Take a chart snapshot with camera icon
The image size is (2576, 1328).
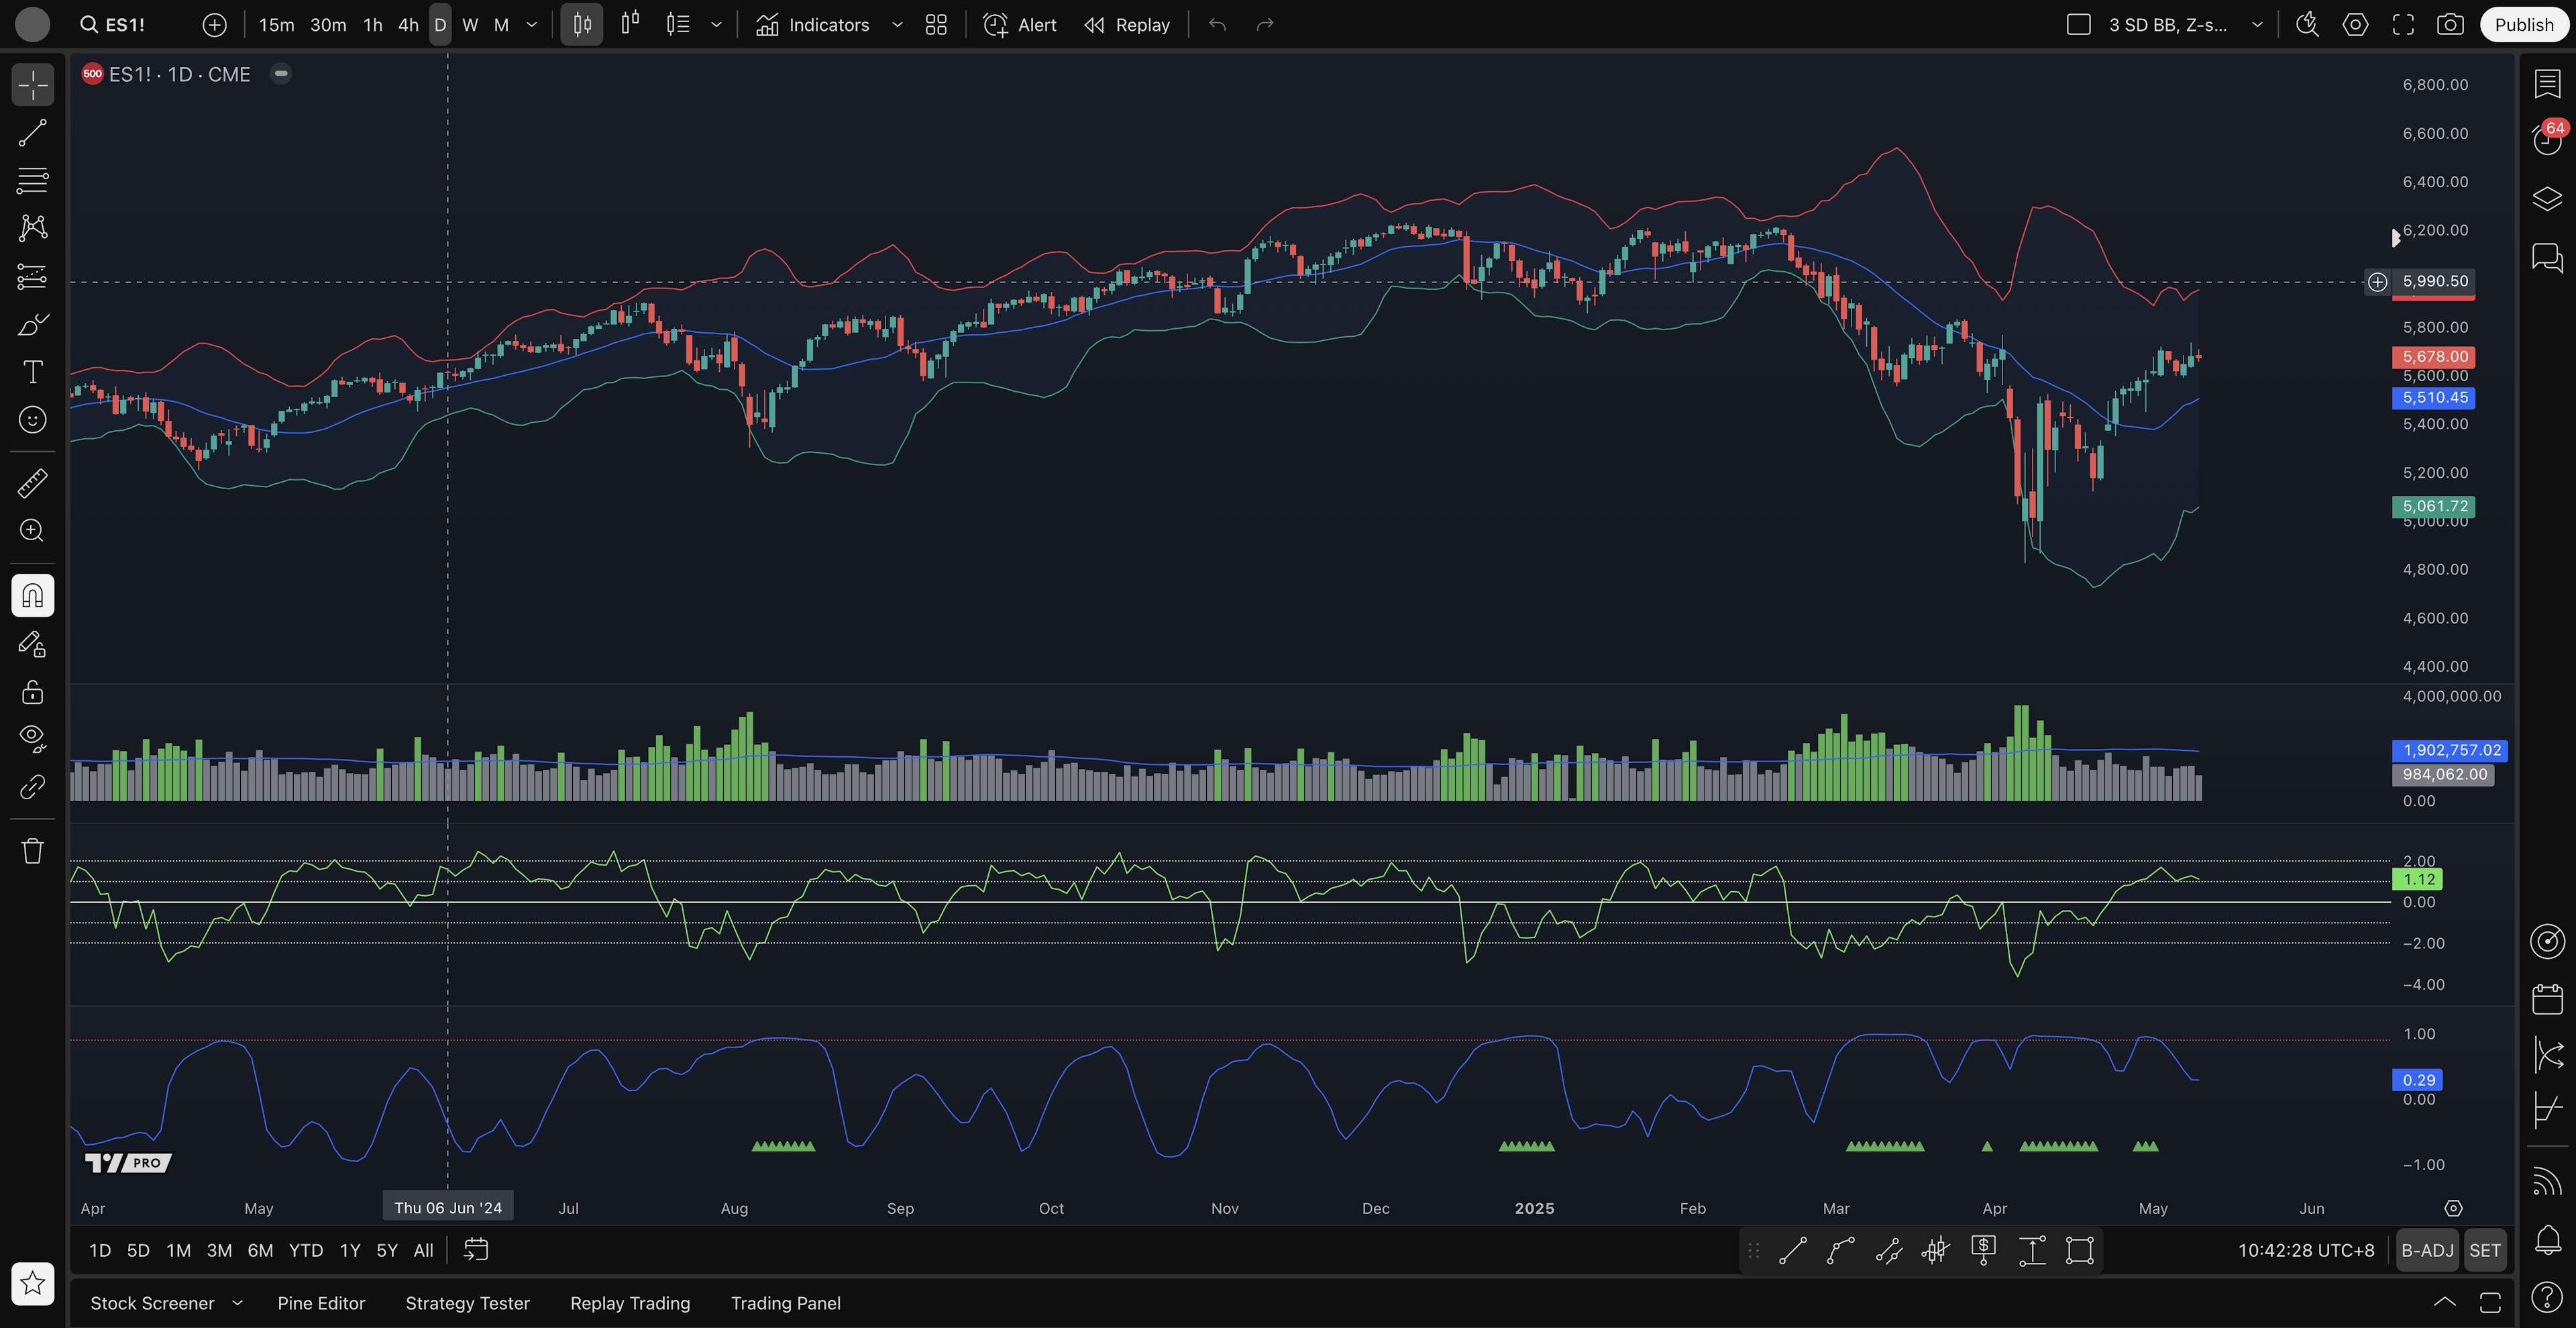click(2450, 25)
